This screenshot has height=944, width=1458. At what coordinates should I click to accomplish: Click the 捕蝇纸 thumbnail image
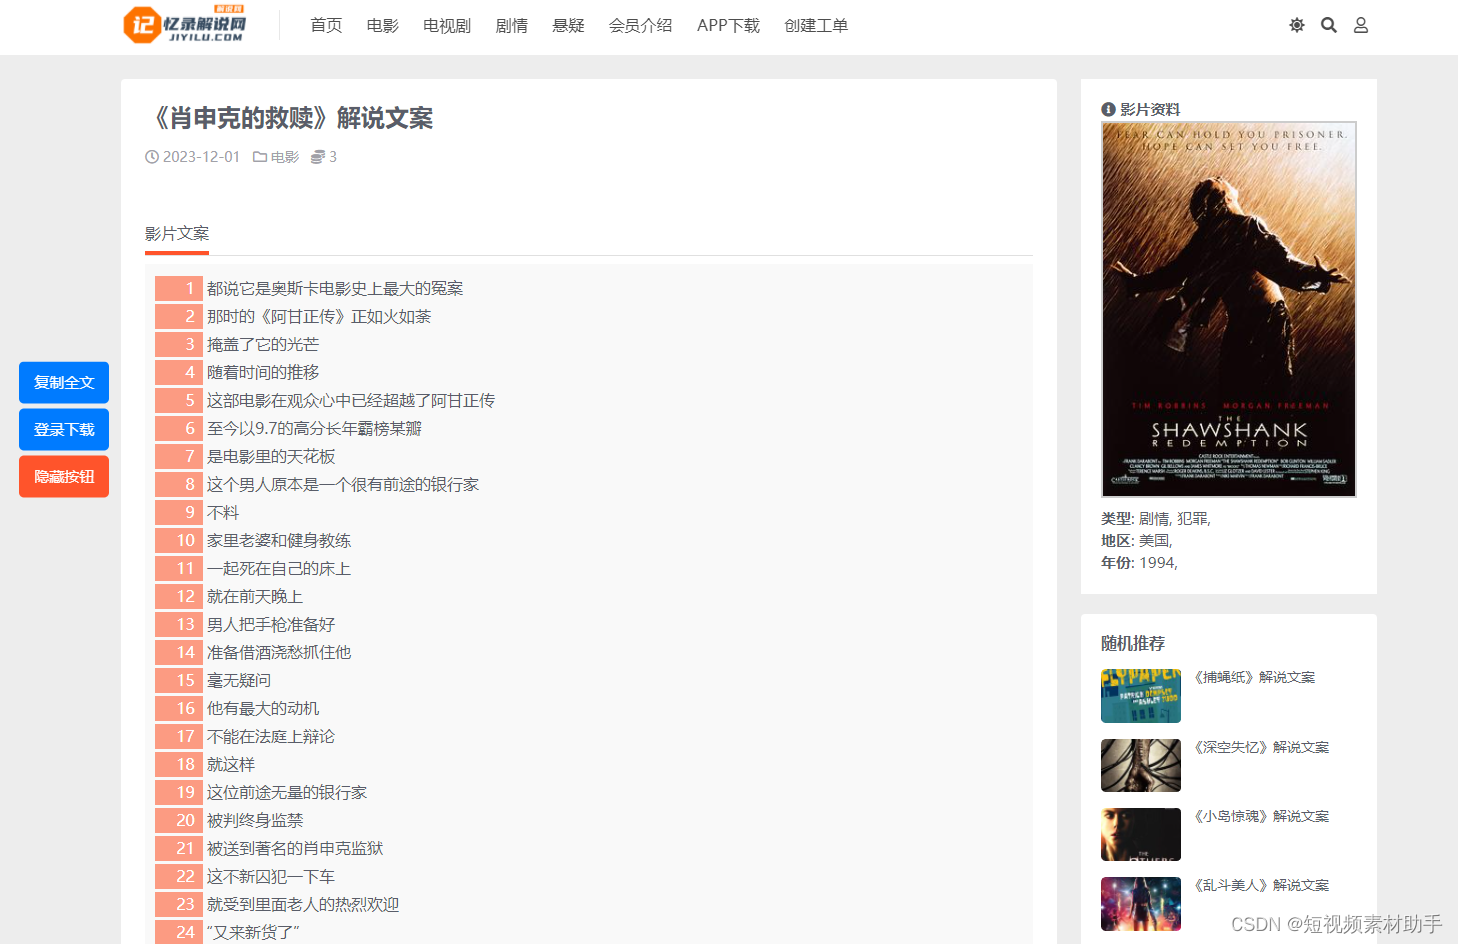1141,696
